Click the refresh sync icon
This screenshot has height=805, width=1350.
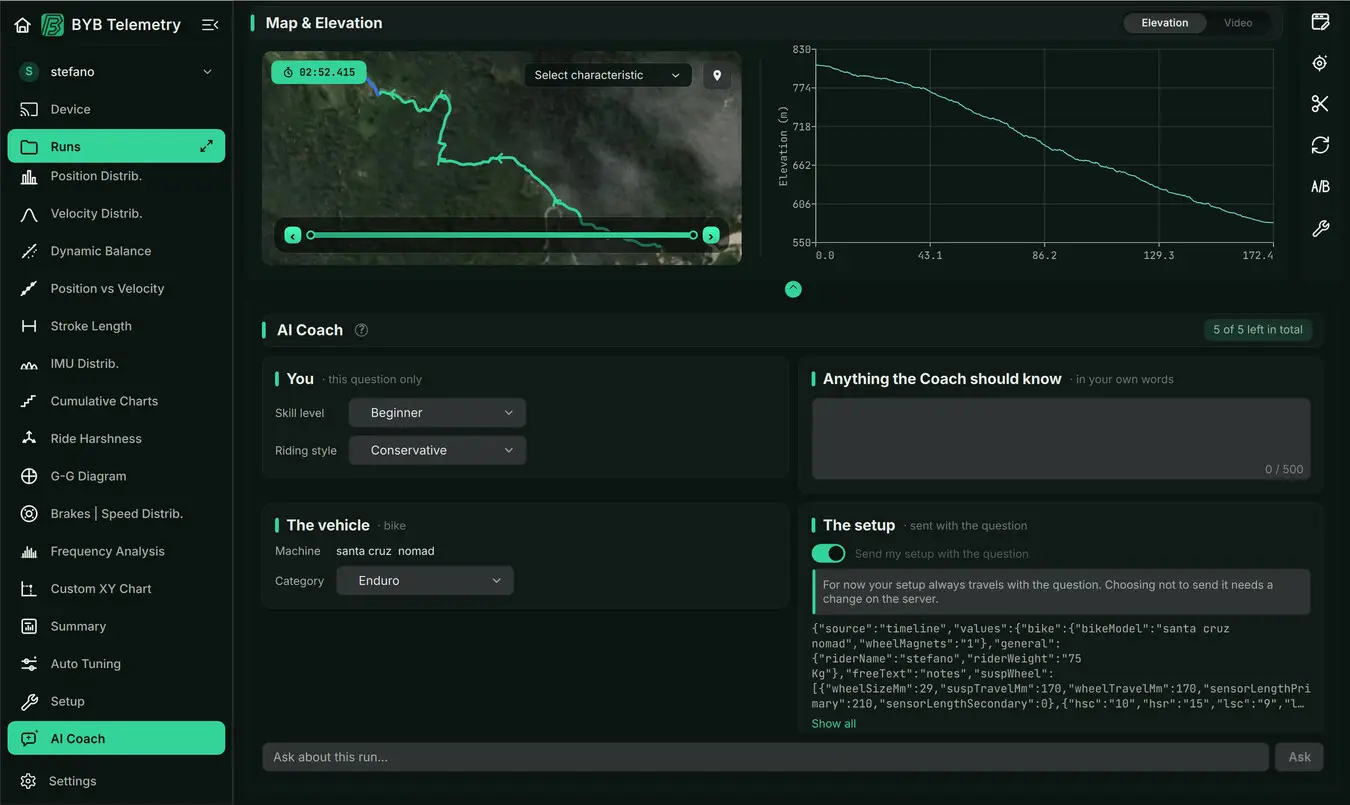[1320, 145]
